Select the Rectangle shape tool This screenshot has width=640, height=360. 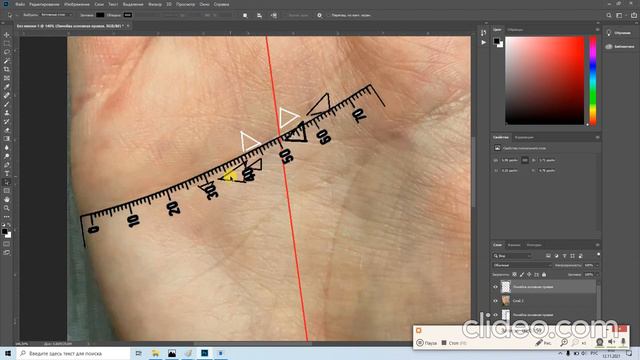pos(7,191)
